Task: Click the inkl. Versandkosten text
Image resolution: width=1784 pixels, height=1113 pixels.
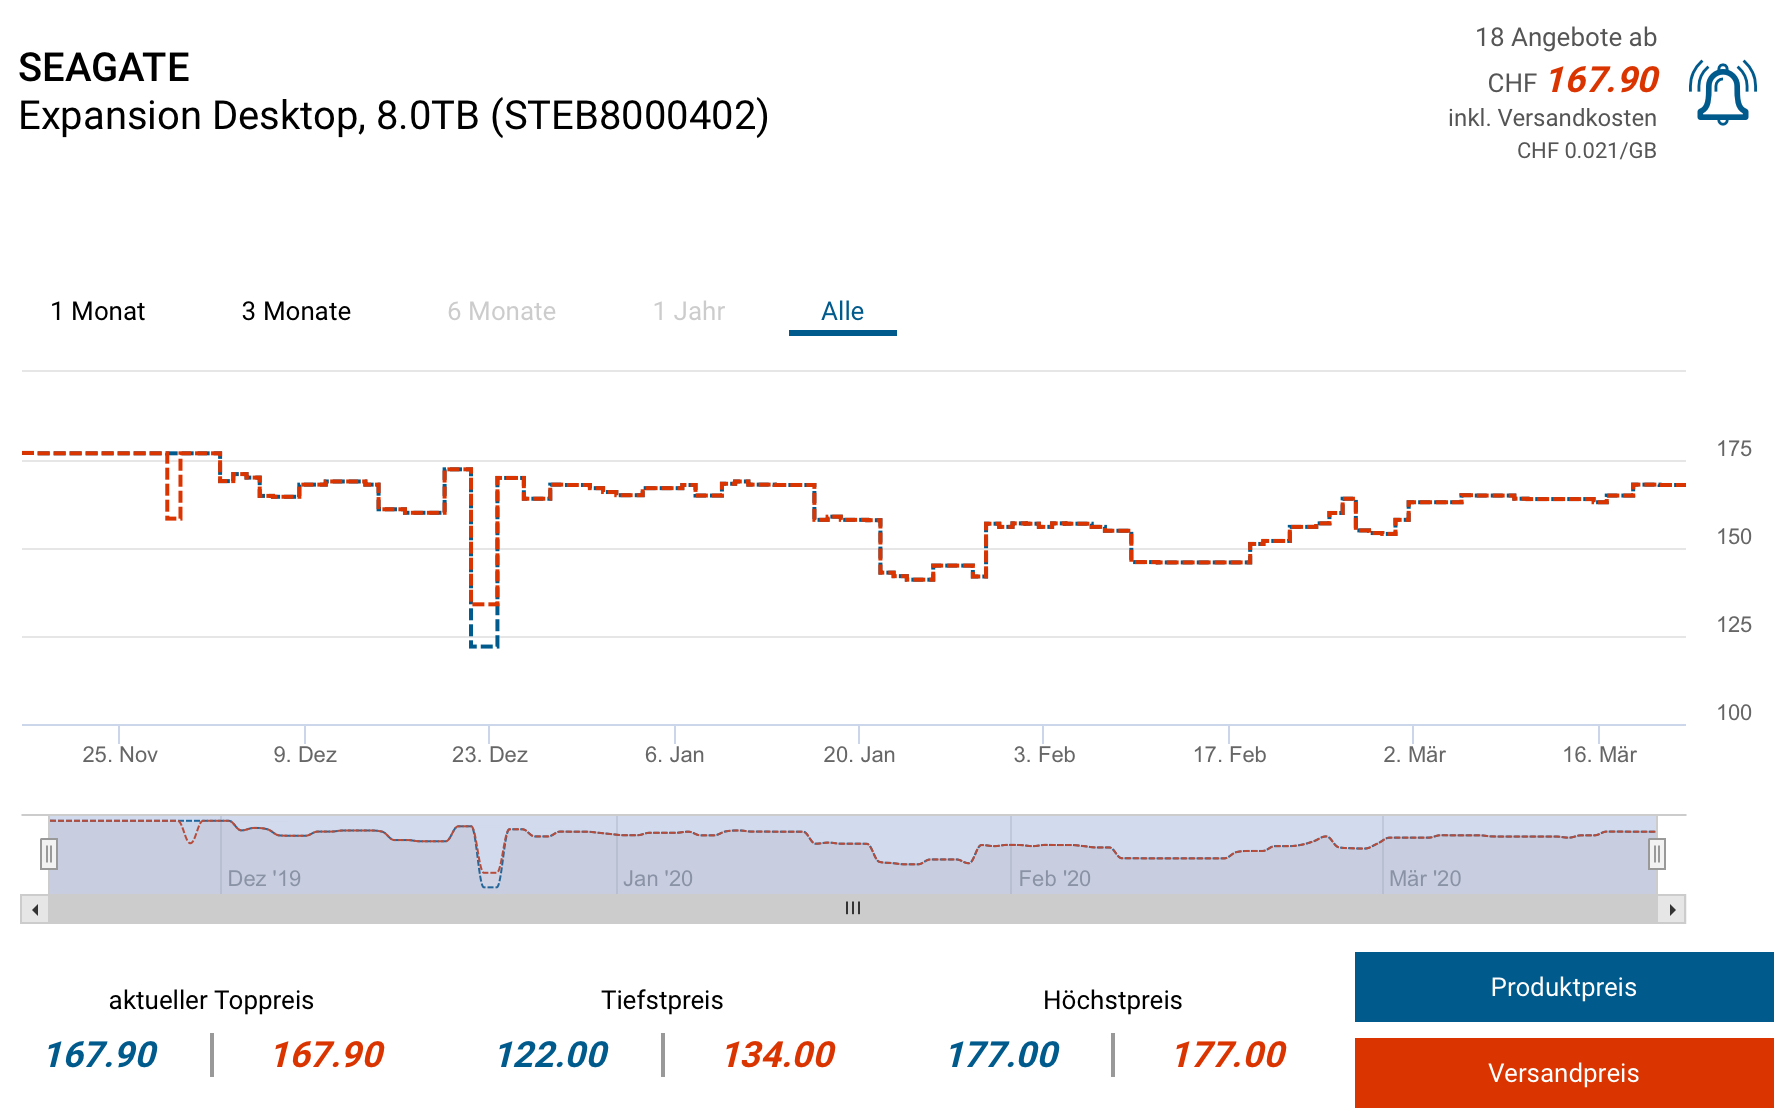Action: 1552,118
